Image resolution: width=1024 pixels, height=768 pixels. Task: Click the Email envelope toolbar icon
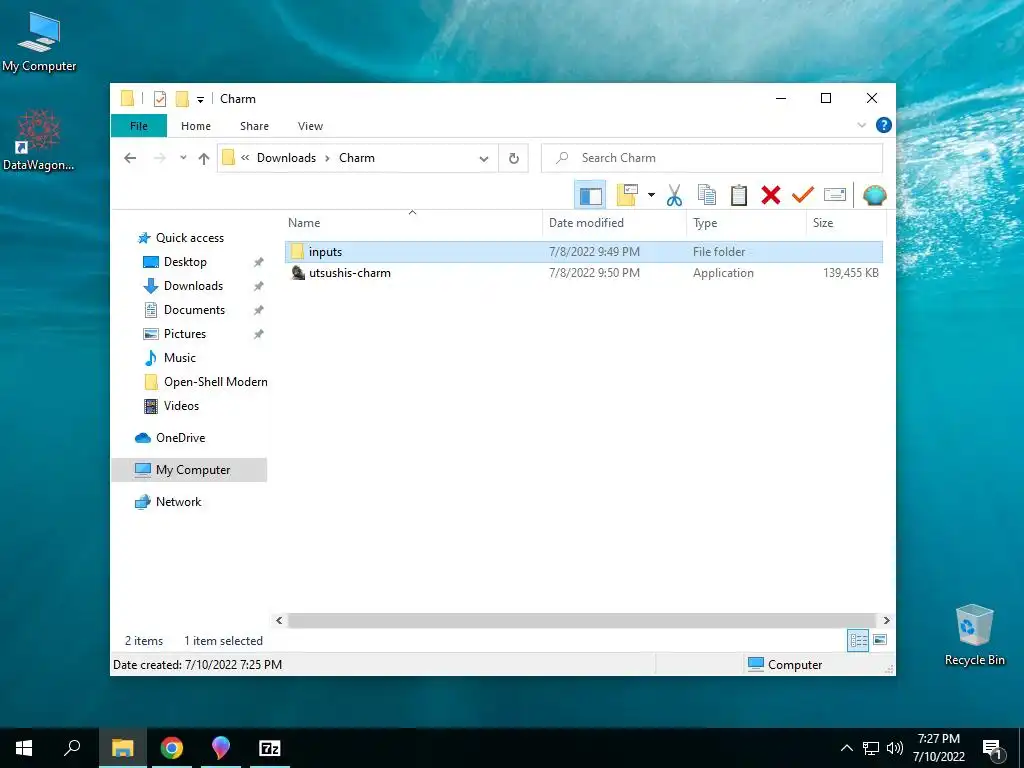pos(835,195)
